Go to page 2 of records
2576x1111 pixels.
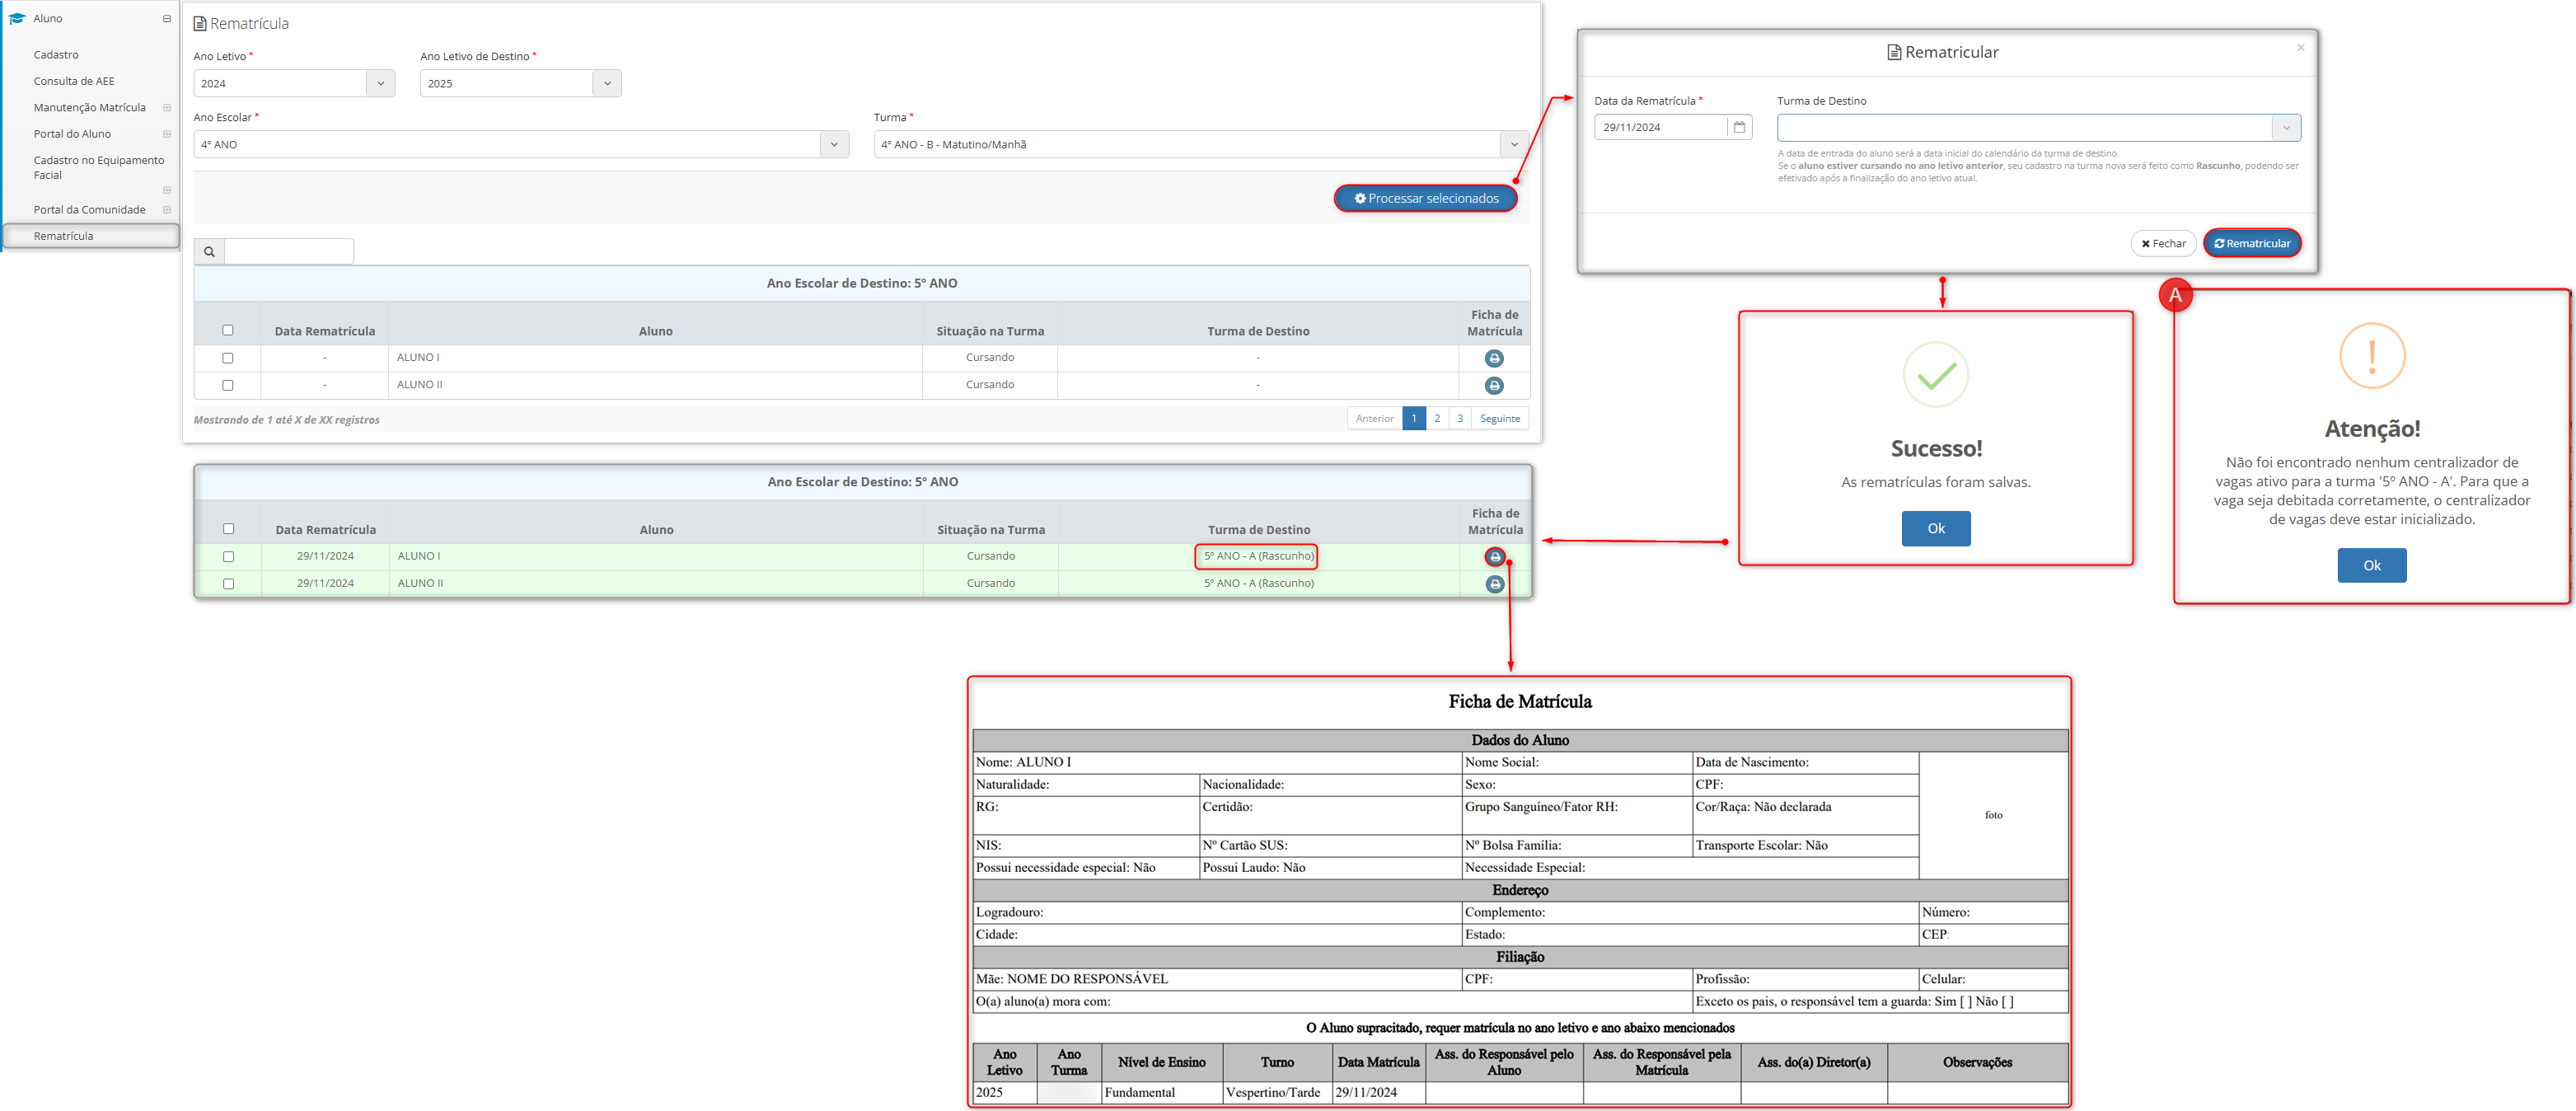pos(1437,418)
